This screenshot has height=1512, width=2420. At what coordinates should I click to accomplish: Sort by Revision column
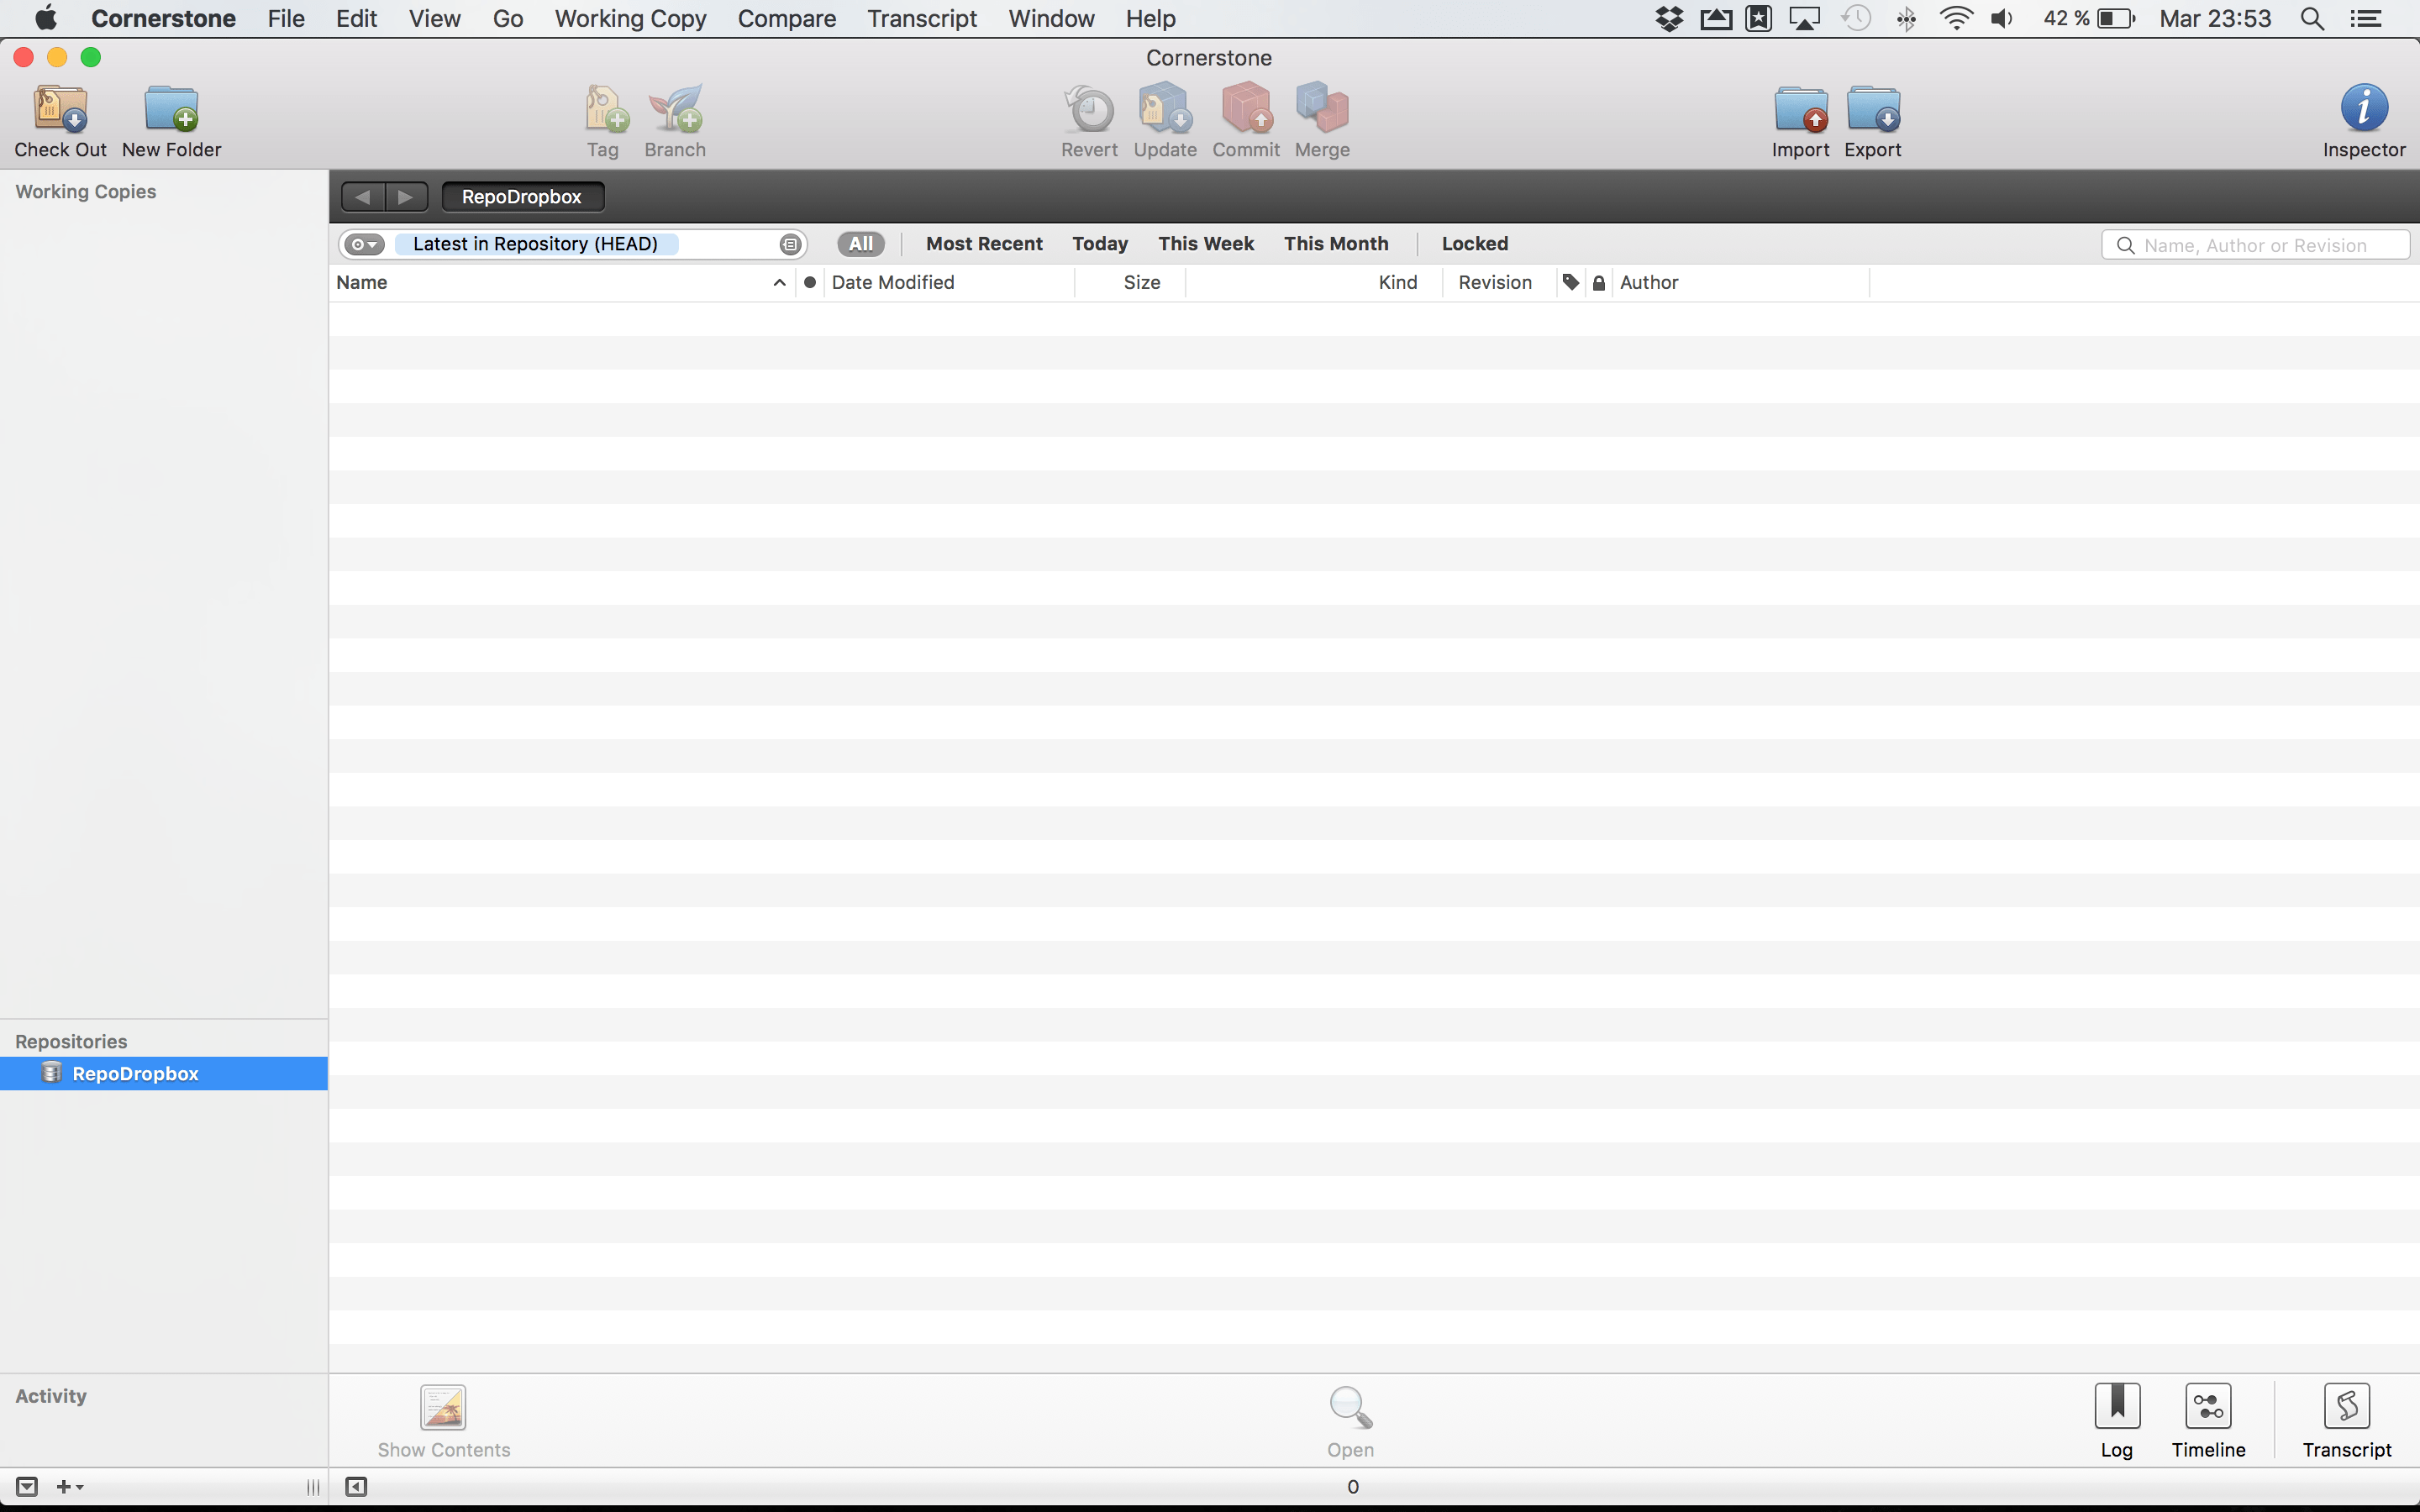tap(1499, 283)
